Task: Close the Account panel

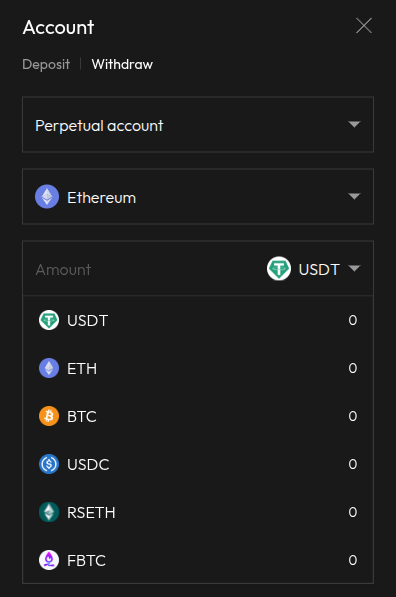Action: point(364,26)
